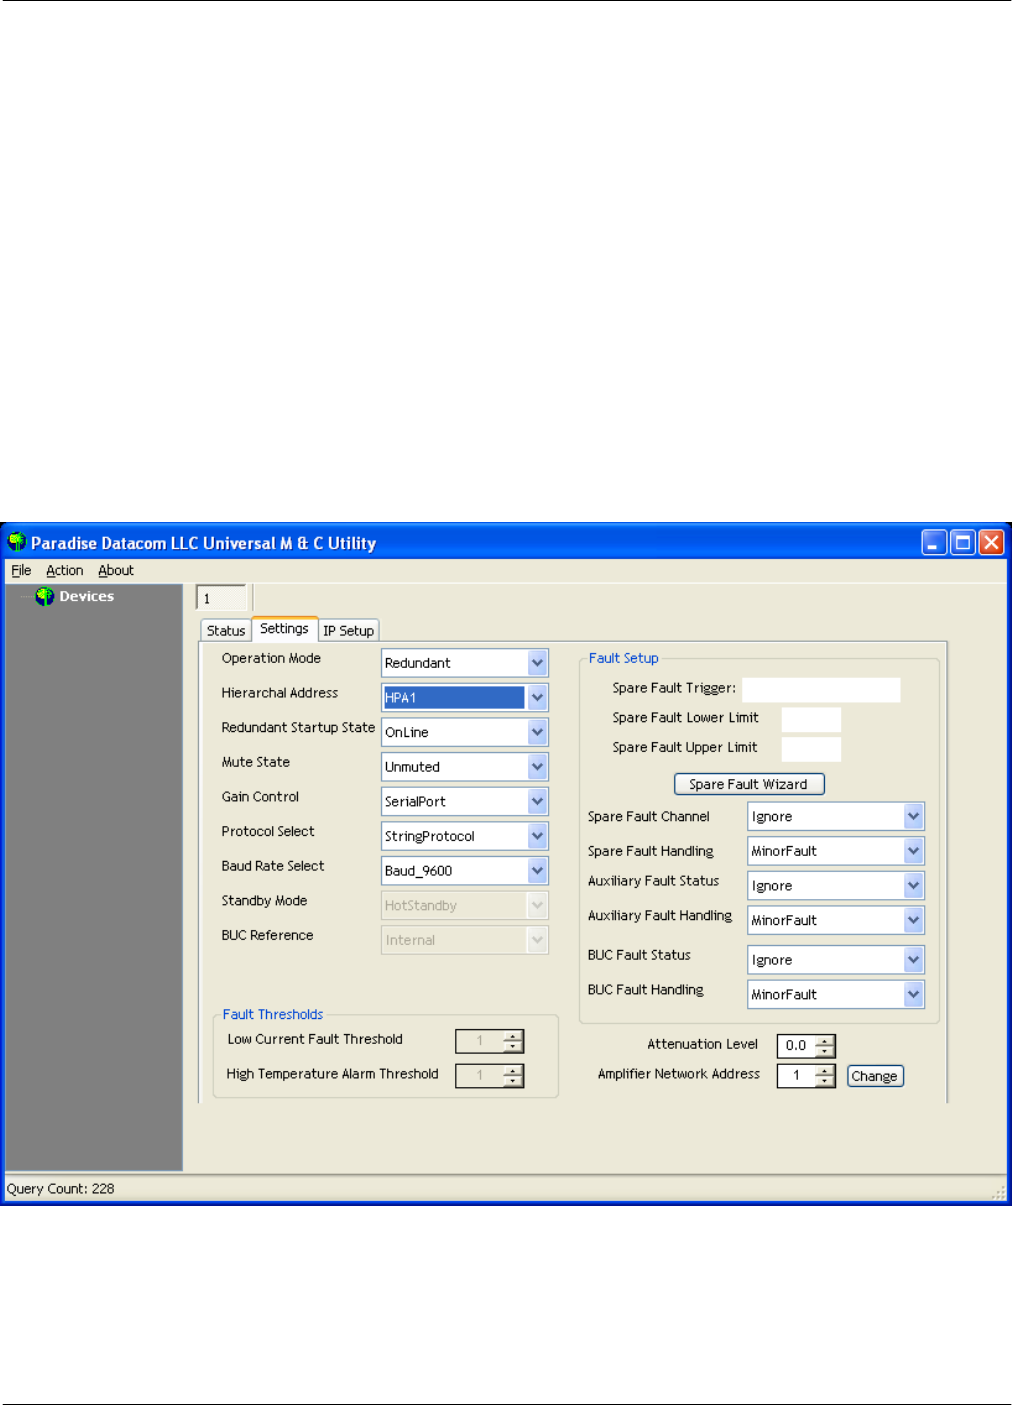1012x1405 pixels.
Task: Maximize the M & C Utility window
Action: pyautogui.click(x=963, y=542)
